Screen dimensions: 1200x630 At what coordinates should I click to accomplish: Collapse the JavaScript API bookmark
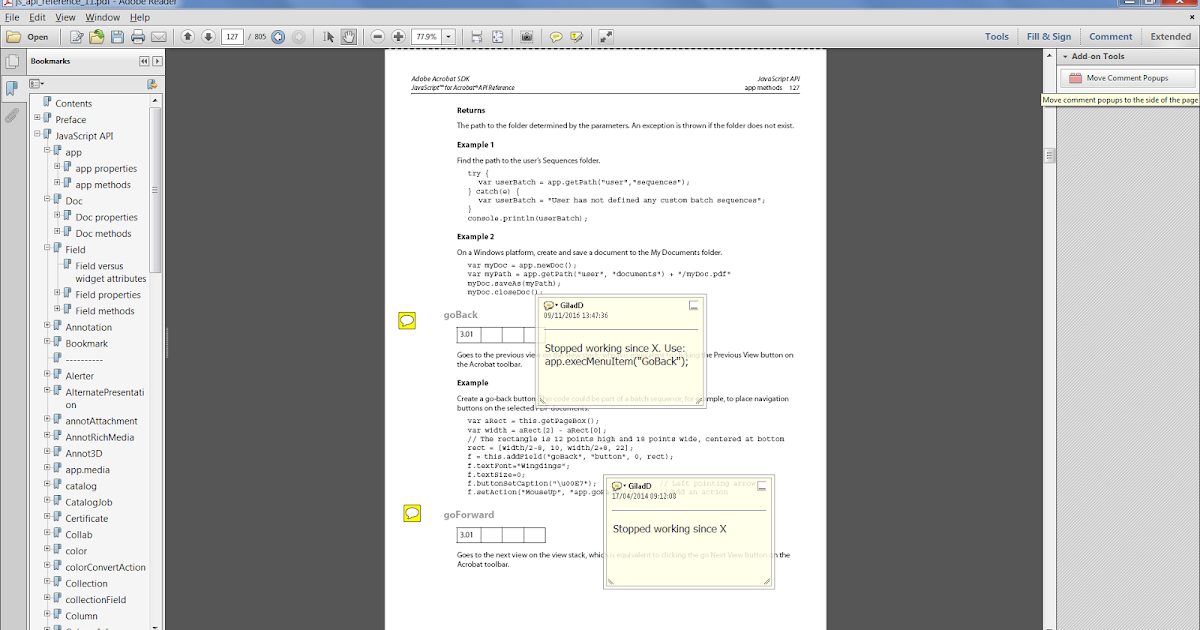(36, 134)
